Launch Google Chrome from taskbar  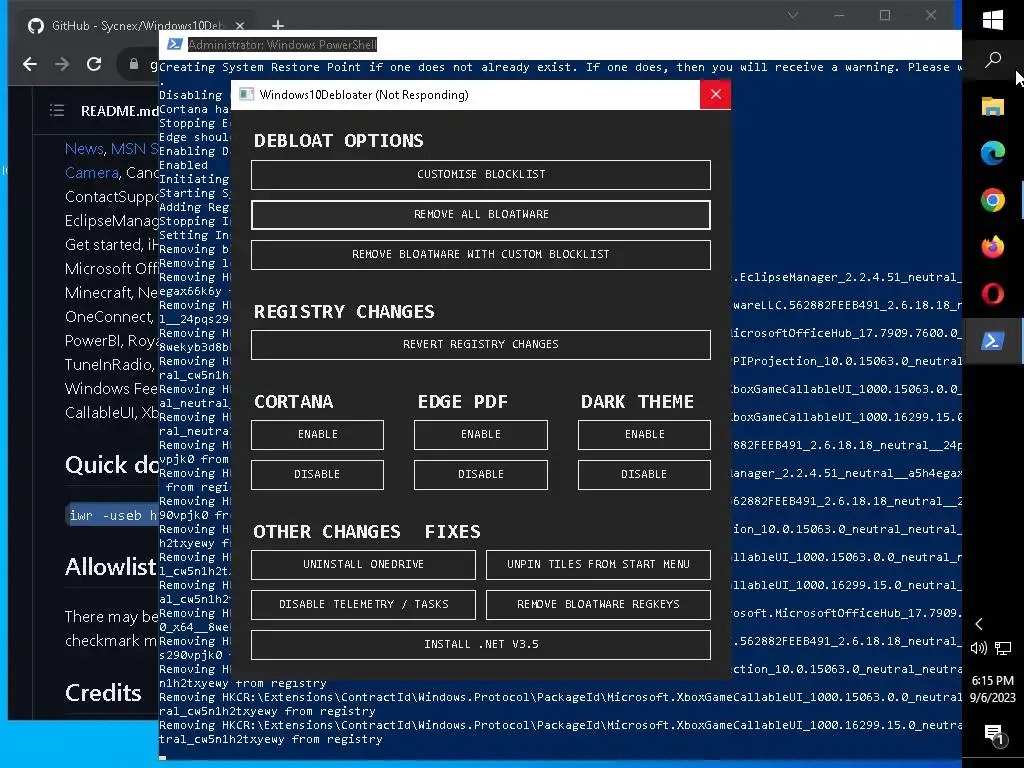point(993,200)
